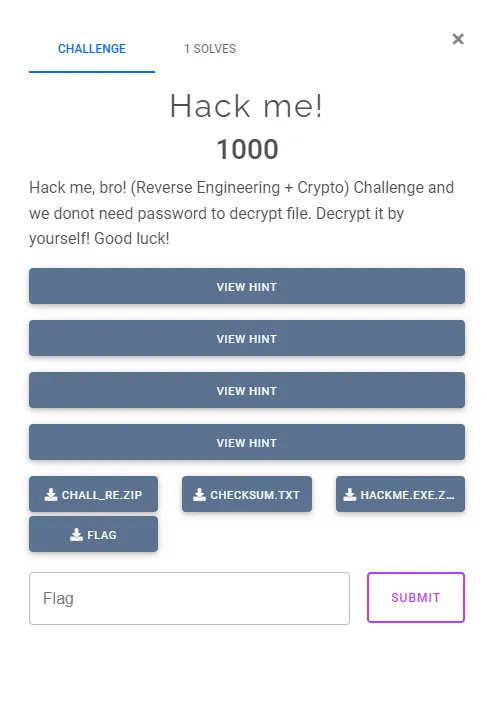
Task: Focus the Flag input field
Action: (189, 599)
